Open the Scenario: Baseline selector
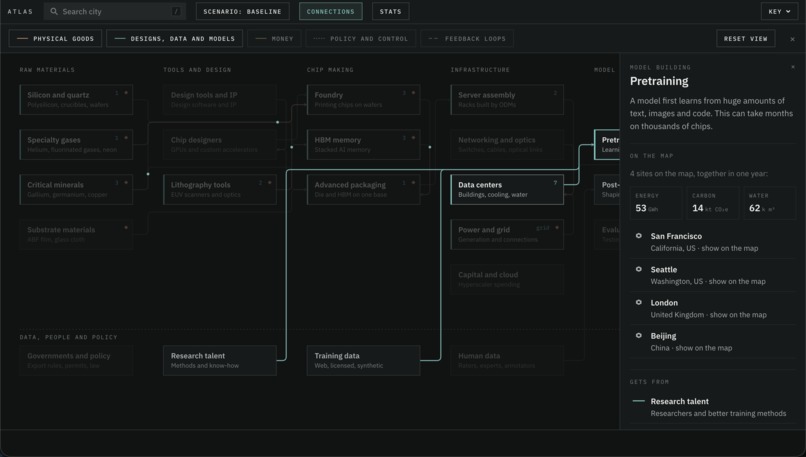Screen dimensions: 806x457 click(242, 11)
